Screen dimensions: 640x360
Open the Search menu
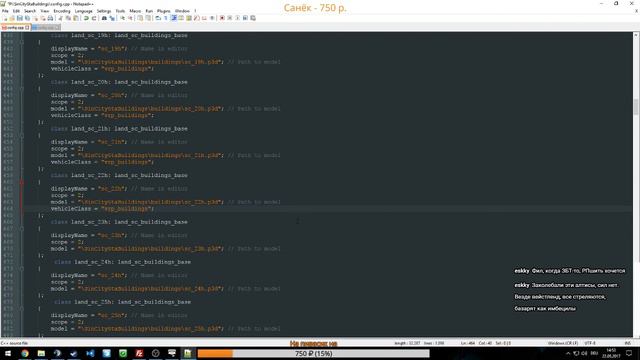tap(30, 11)
